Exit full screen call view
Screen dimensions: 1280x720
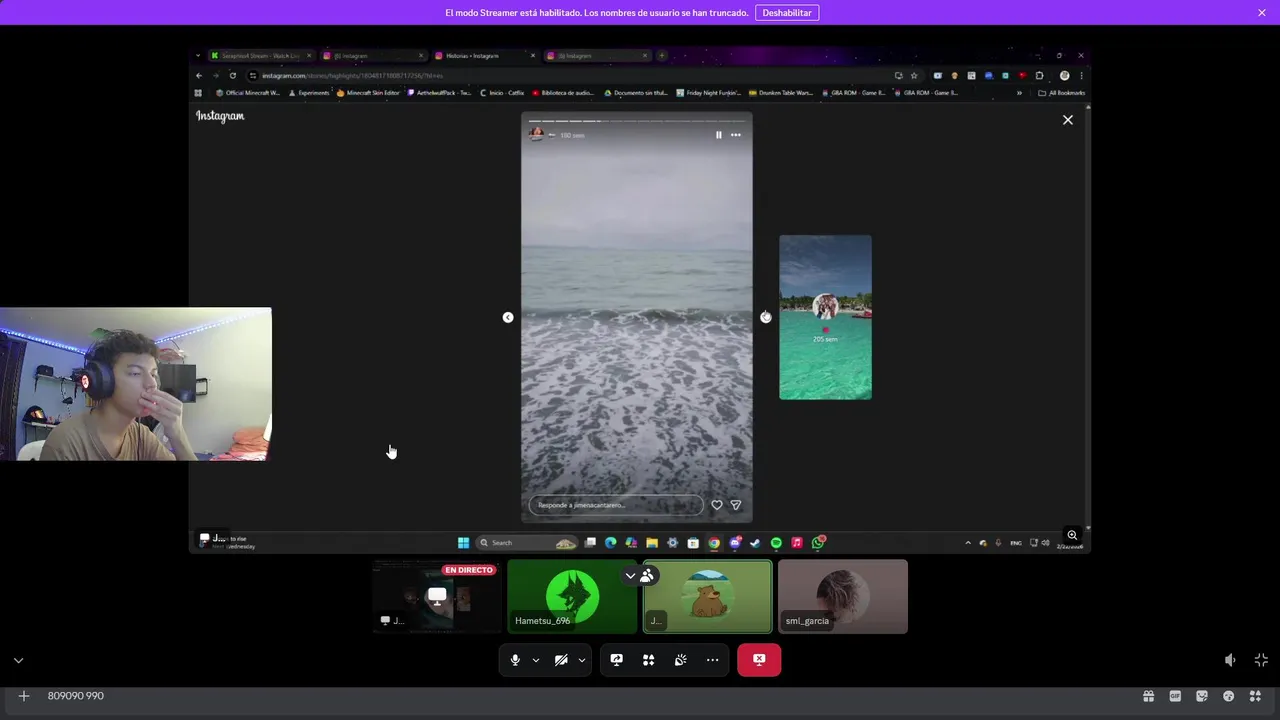coord(1261,660)
